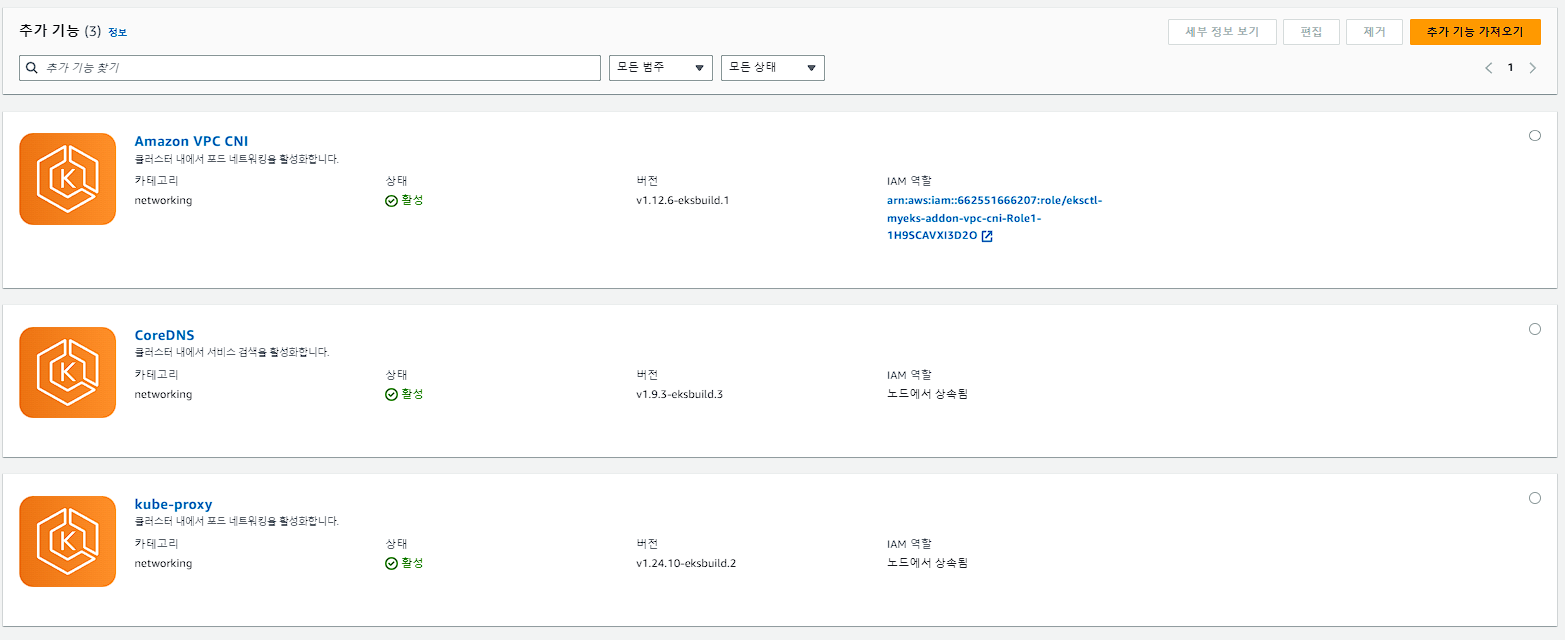Viewport: 1565px width, 640px height.
Task: Click page number 1 in pagination
Action: coord(1510,68)
